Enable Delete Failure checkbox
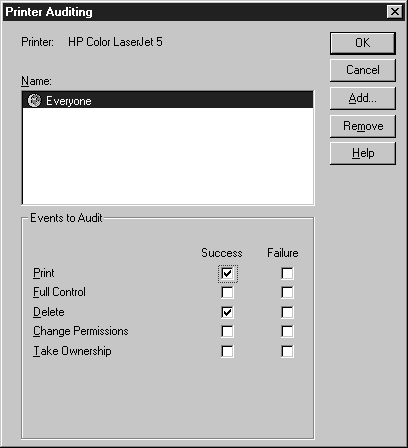408x448 pixels. tap(287, 312)
